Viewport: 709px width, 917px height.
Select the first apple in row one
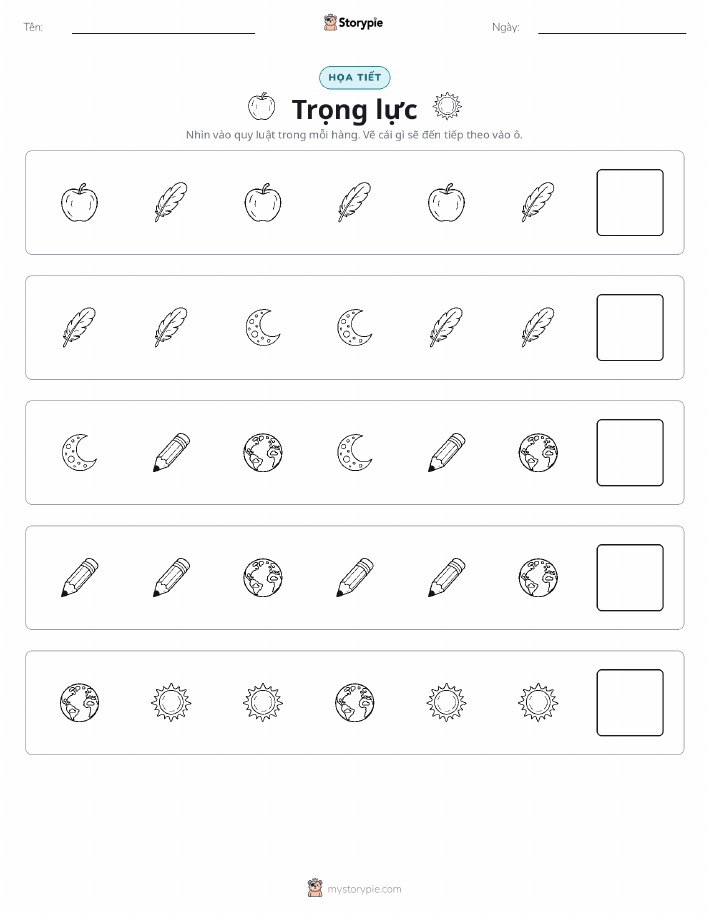click(80, 202)
